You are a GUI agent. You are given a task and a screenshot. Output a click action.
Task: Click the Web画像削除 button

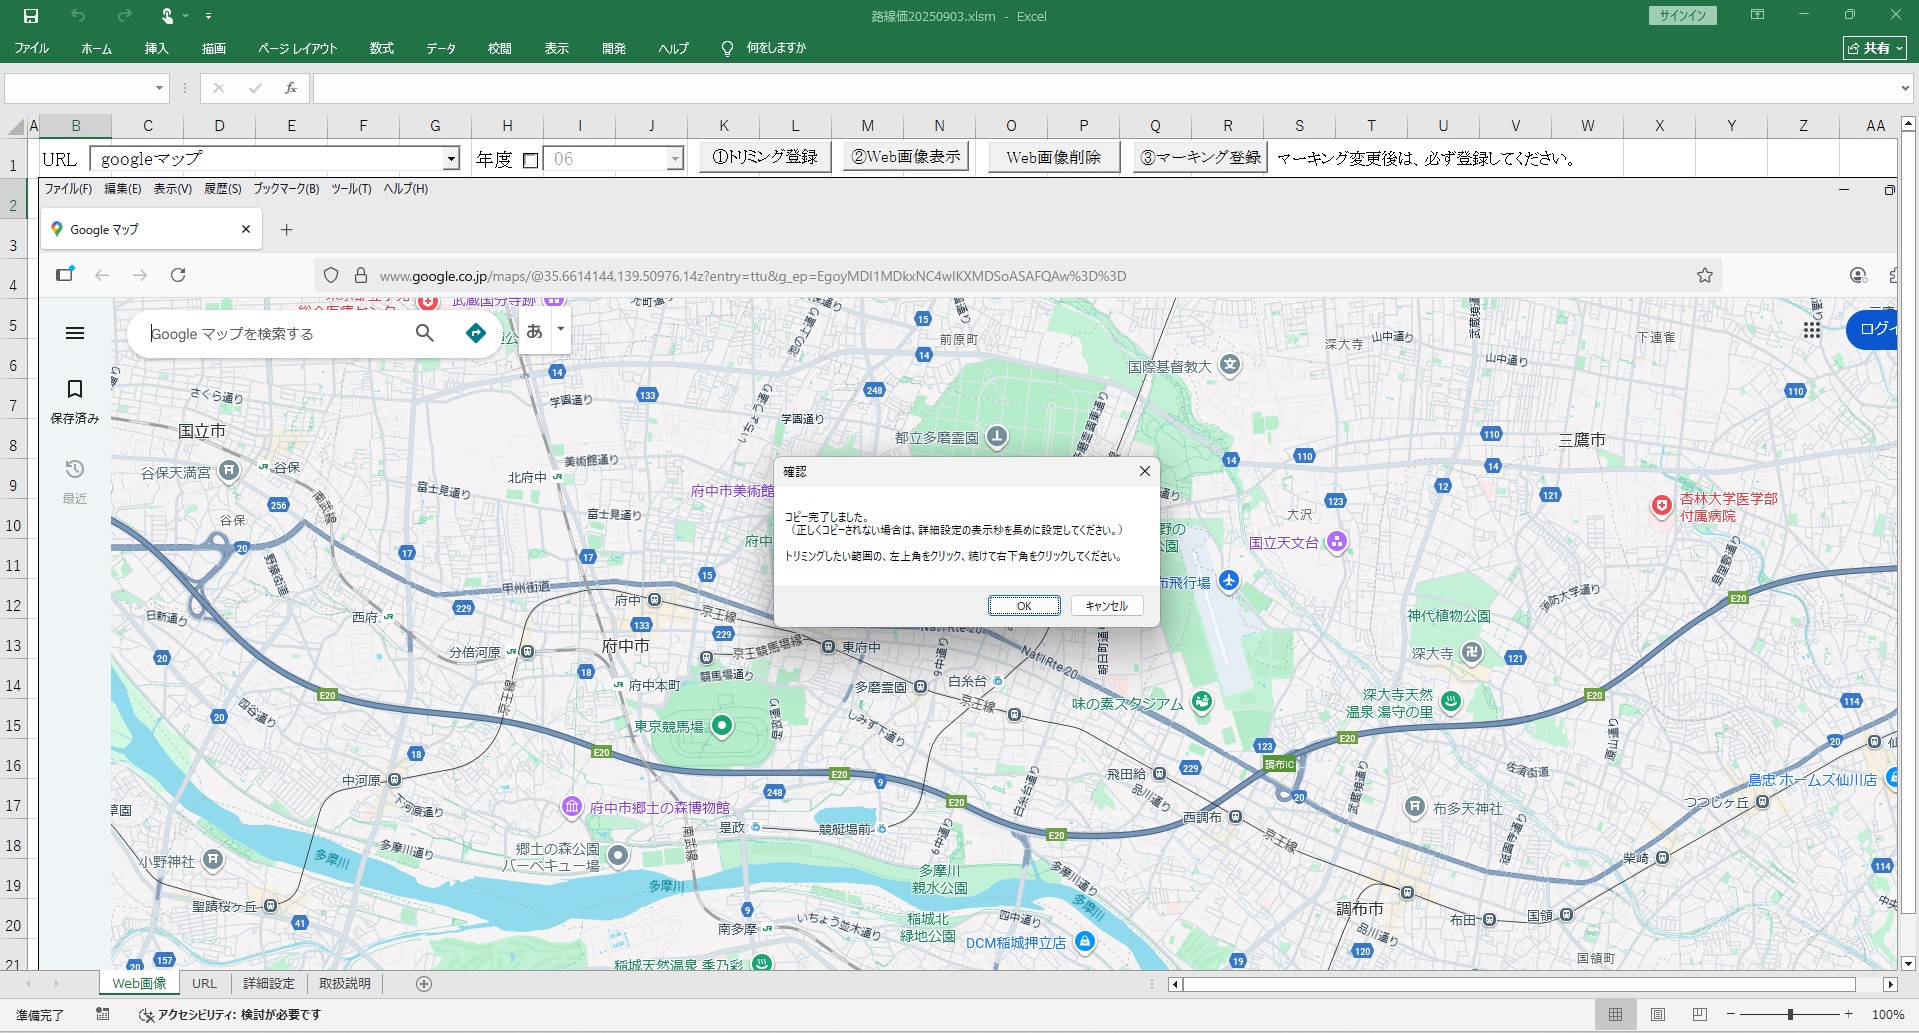1054,157
